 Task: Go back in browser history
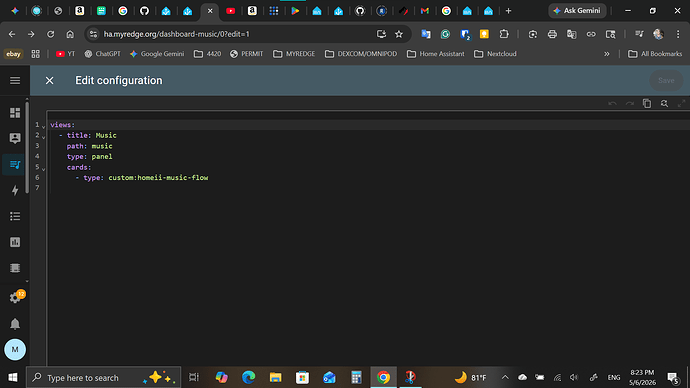coord(12,34)
